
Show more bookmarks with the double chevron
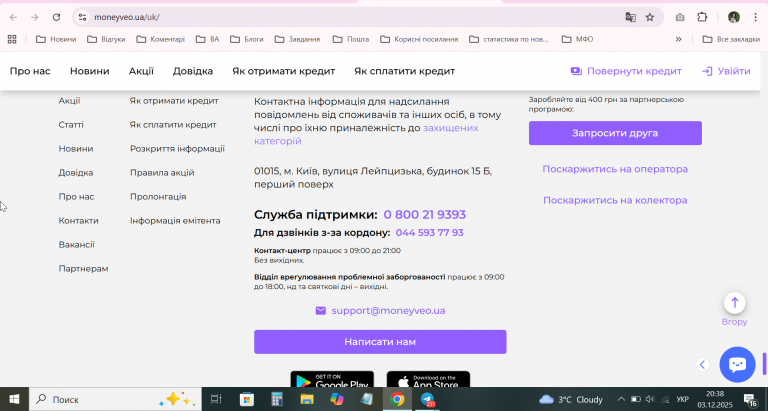678,39
